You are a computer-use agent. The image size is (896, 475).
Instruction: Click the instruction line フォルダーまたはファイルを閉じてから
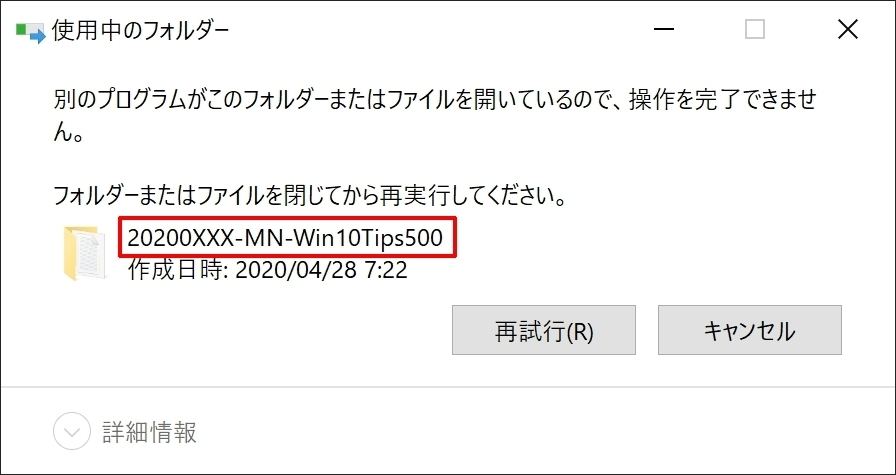point(310,197)
